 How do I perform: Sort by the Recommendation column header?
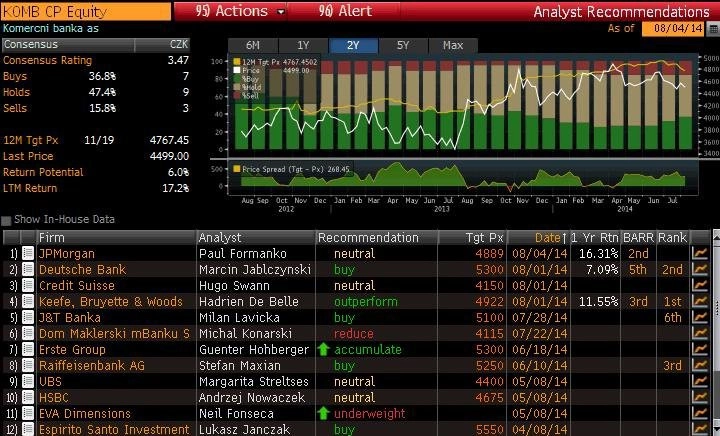point(377,238)
